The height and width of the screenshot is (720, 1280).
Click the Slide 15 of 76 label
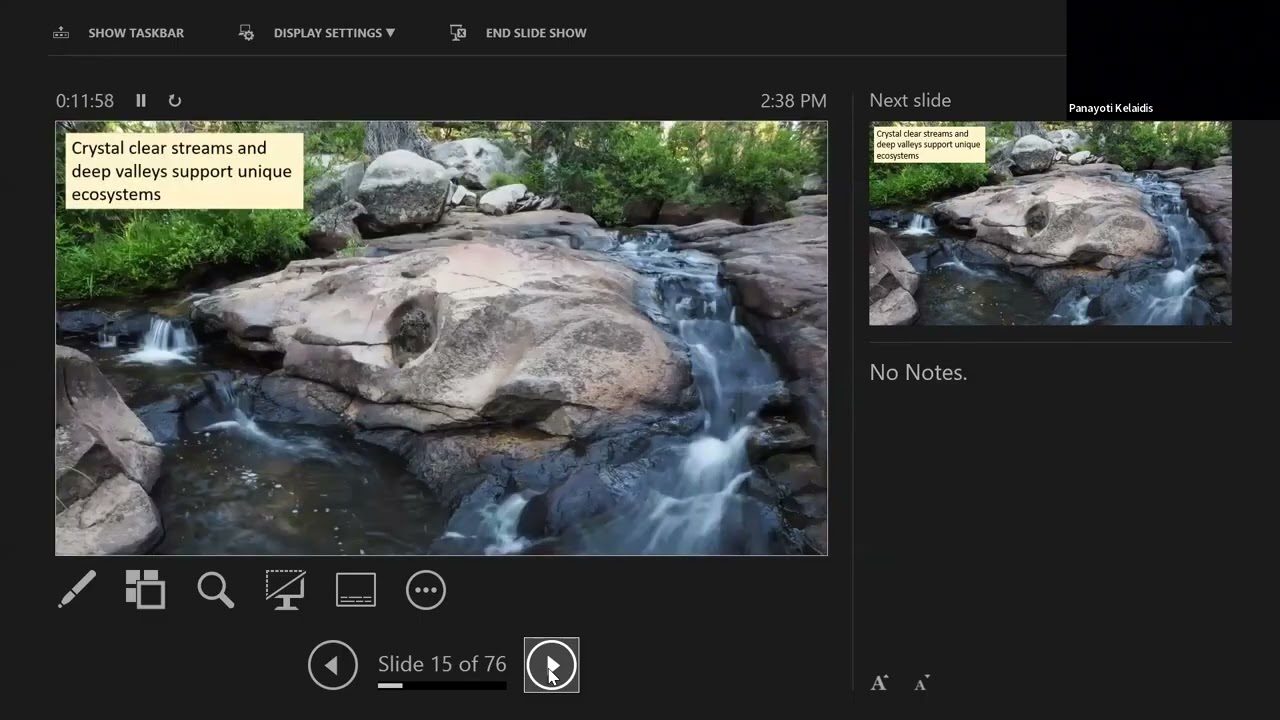pyautogui.click(x=442, y=664)
